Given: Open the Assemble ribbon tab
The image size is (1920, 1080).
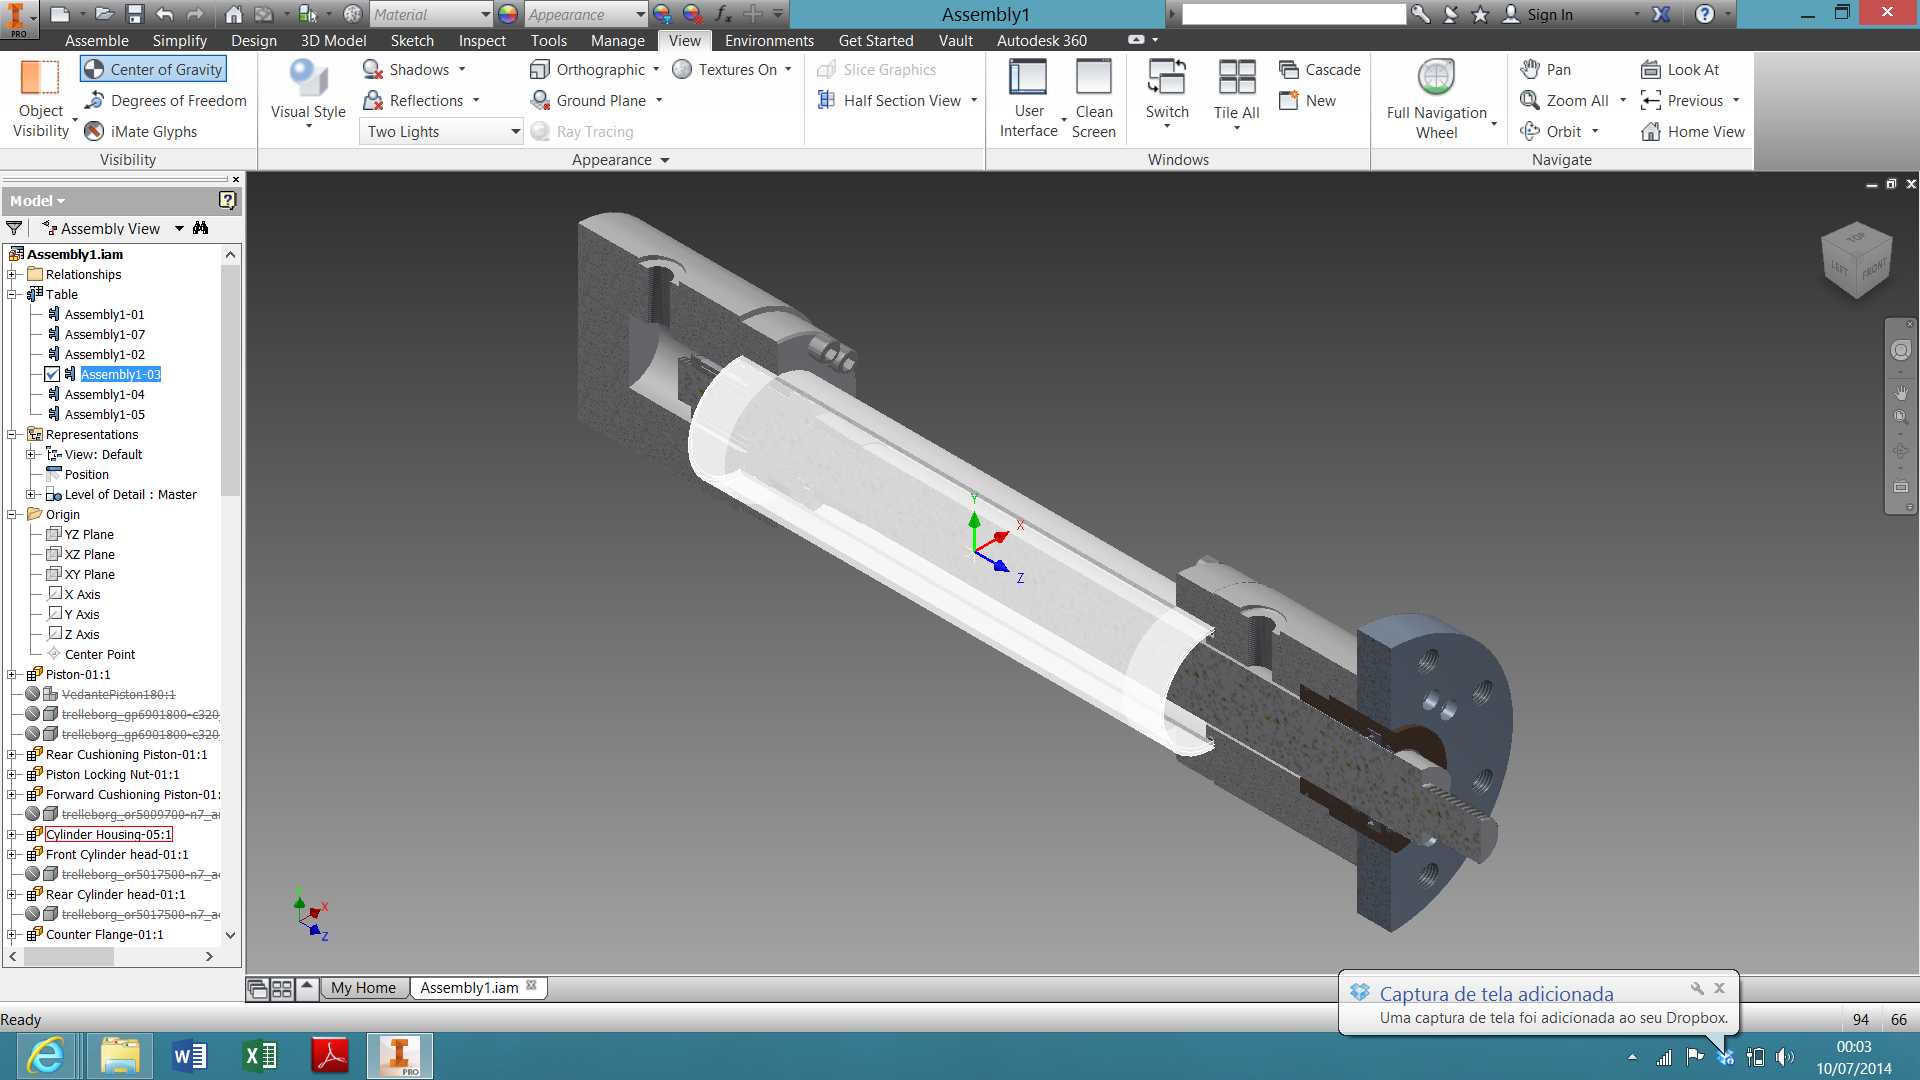Looking at the screenshot, I should (97, 40).
